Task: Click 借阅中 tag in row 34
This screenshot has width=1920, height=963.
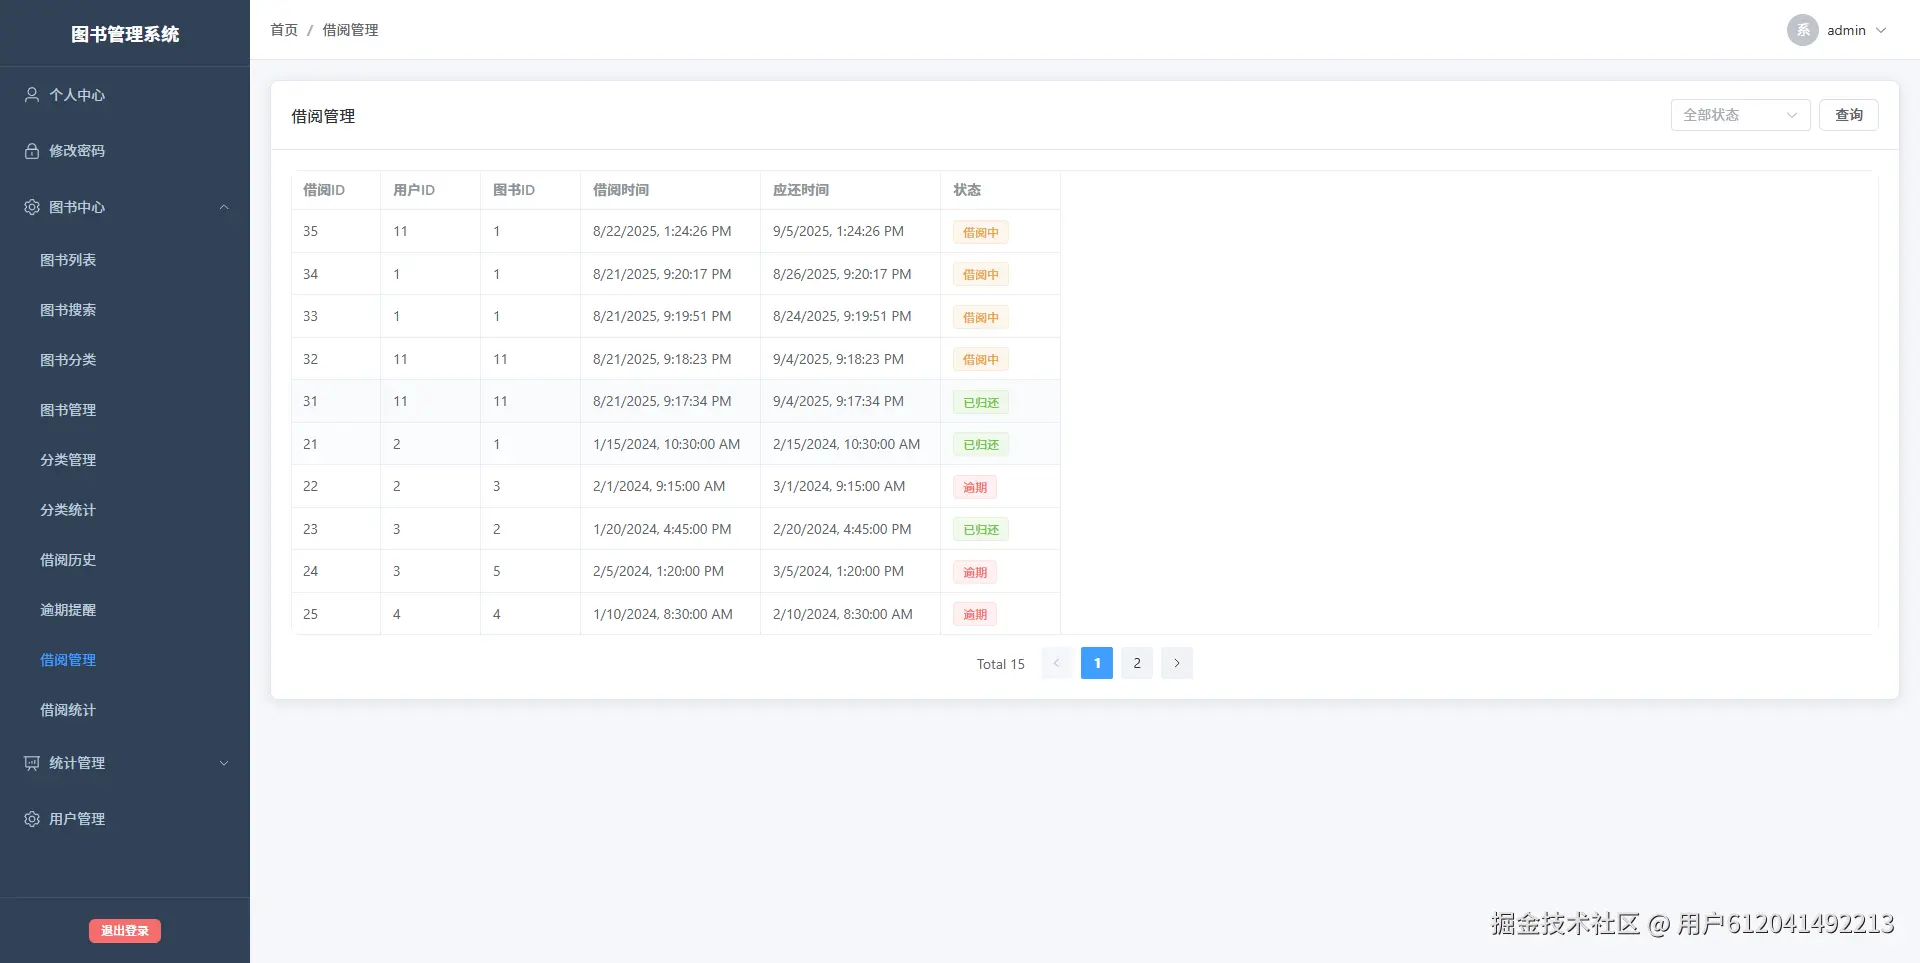Action: 981,274
